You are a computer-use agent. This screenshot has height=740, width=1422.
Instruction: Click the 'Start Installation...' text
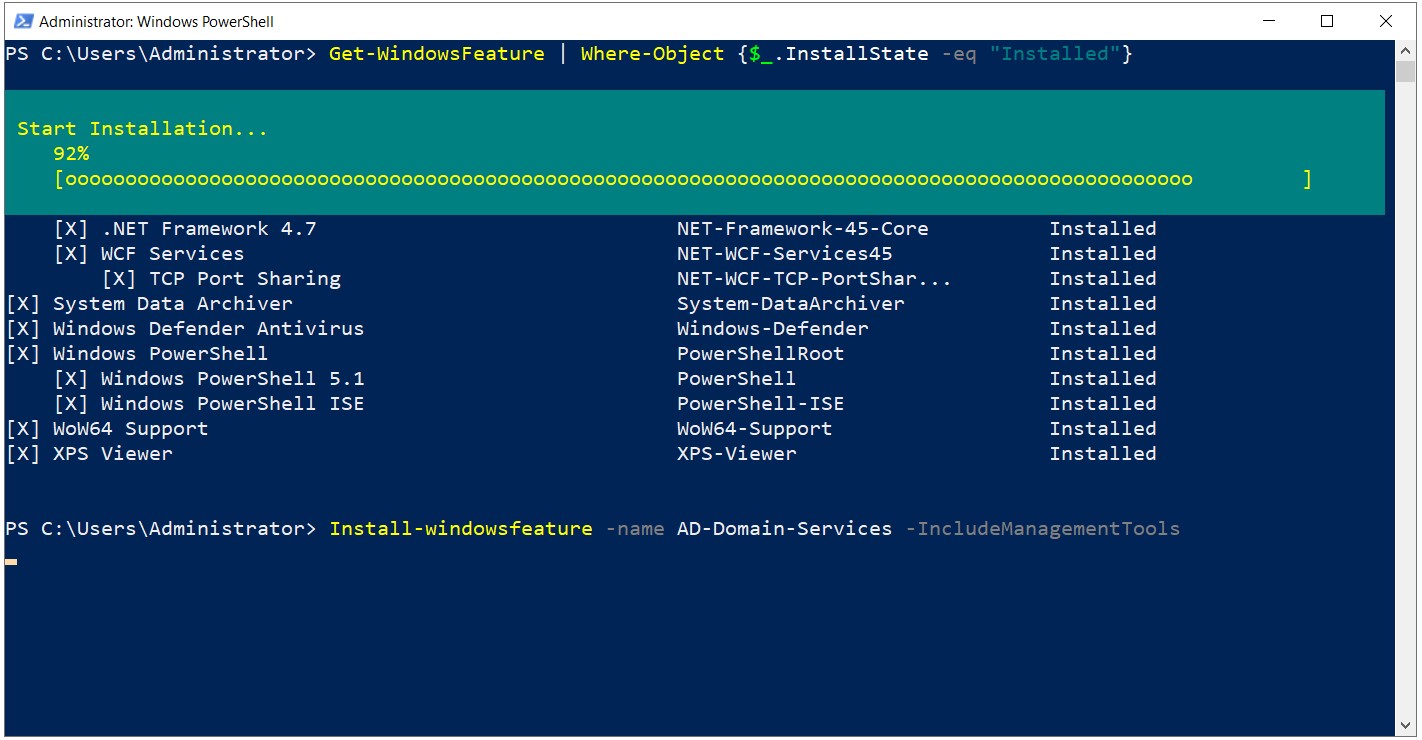pyautogui.click(x=142, y=129)
